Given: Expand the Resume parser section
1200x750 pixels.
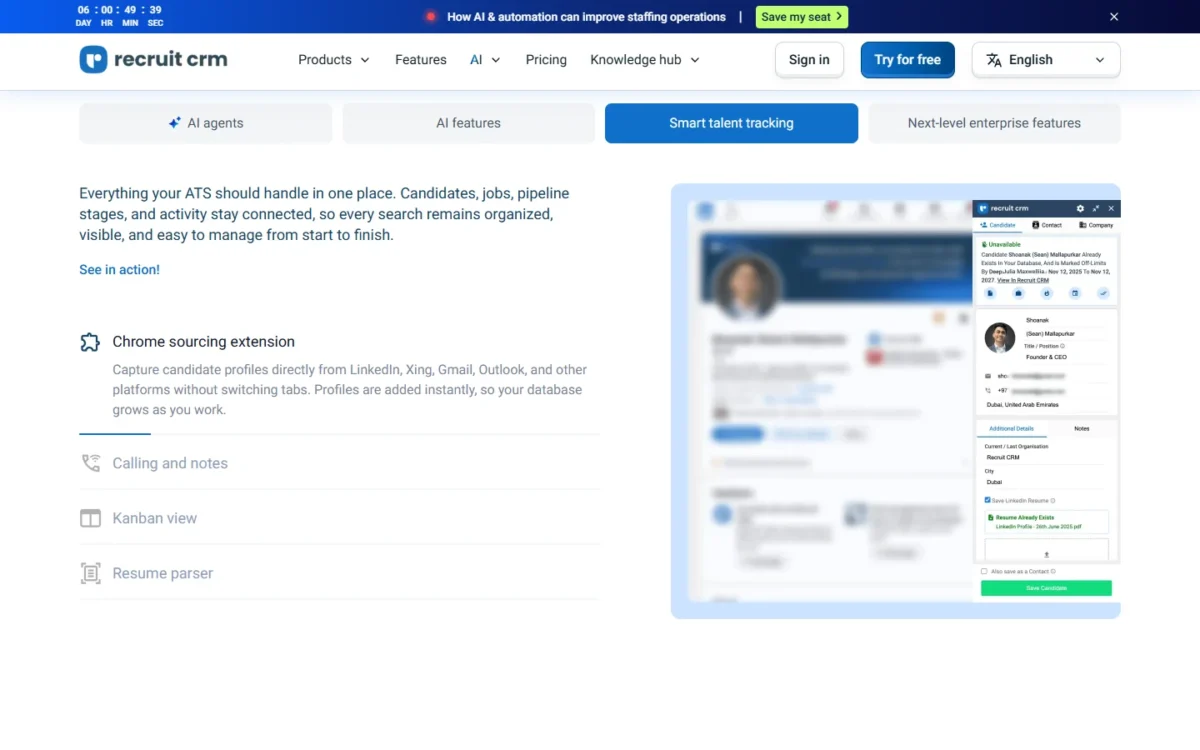Looking at the screenshot, I should 339,573.
